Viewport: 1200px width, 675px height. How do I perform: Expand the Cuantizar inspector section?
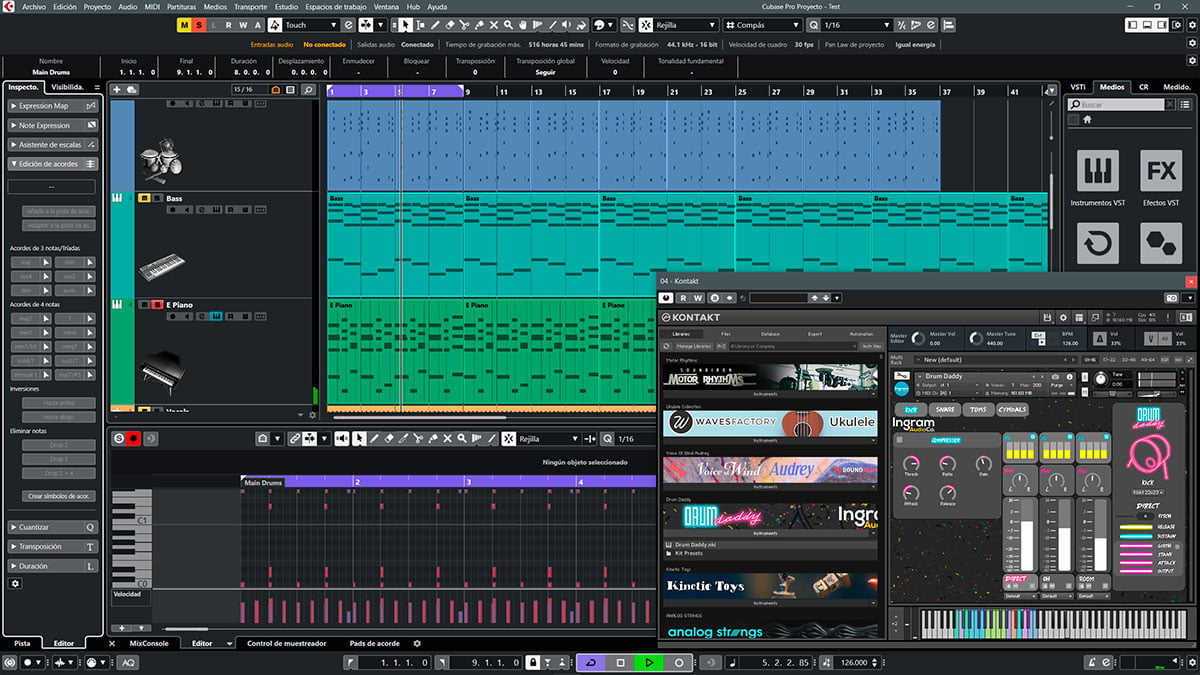click(54, 527)
